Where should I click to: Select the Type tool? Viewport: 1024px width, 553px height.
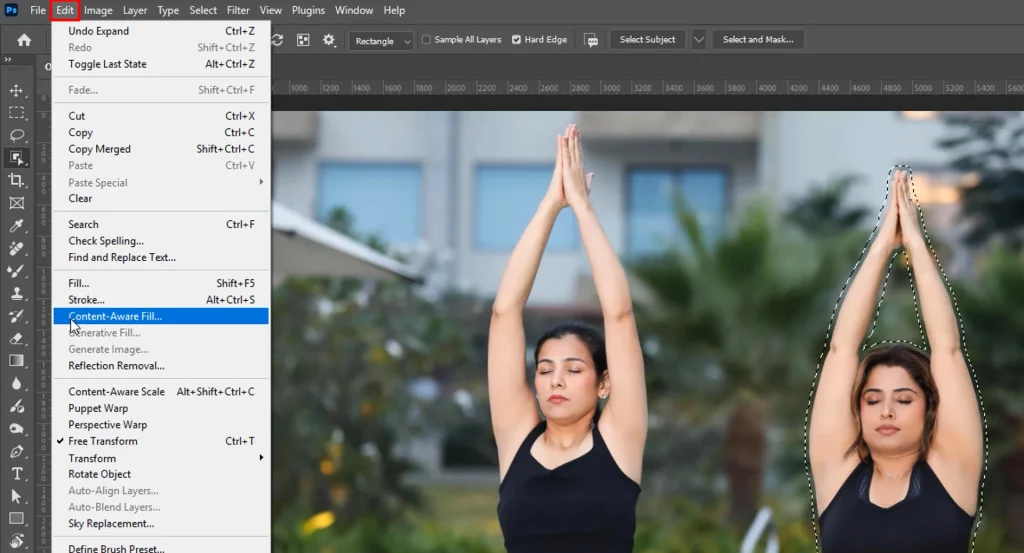click(x=17, y=474)
